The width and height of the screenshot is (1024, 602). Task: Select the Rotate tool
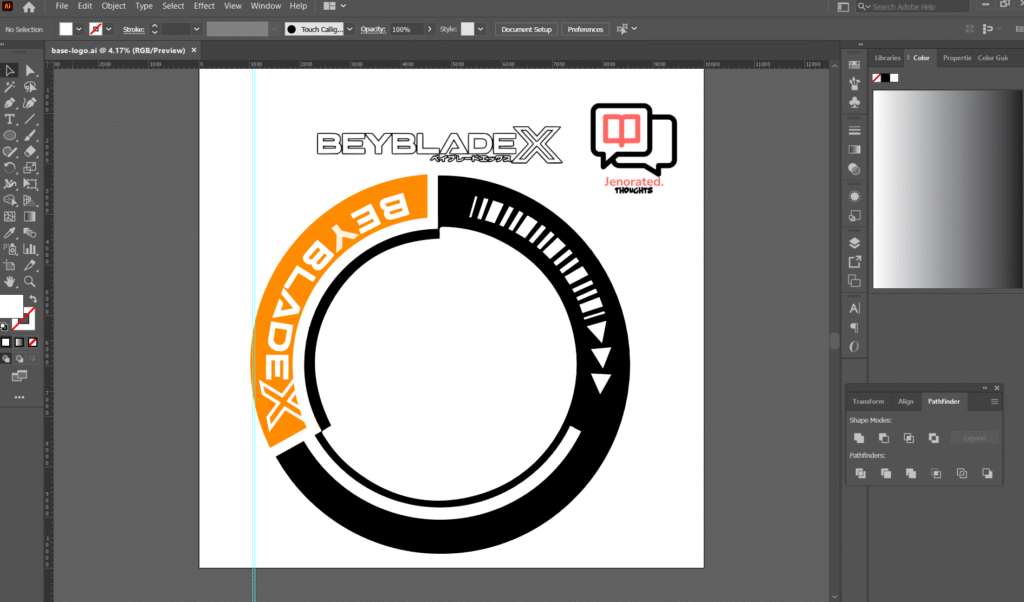point(10,168)
